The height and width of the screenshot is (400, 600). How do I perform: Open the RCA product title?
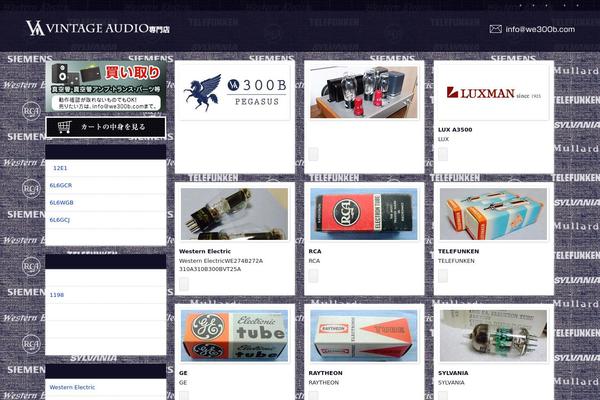click(x=315, y=251)
